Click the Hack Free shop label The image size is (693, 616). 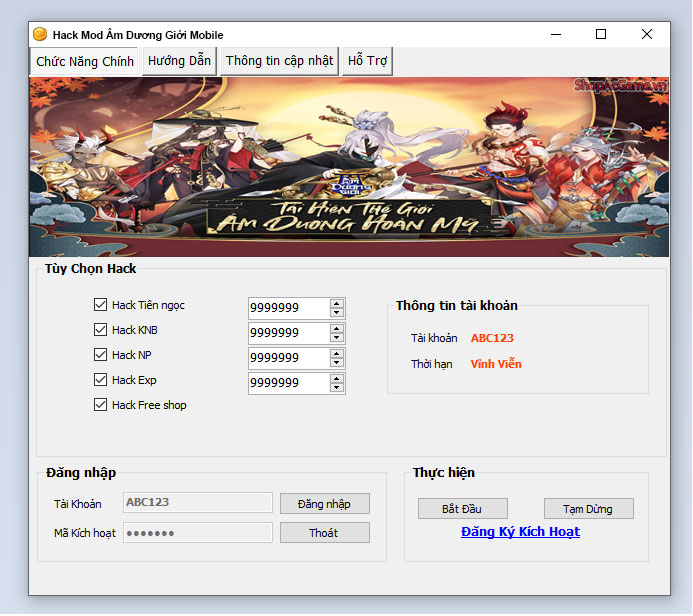pos(149,405)
